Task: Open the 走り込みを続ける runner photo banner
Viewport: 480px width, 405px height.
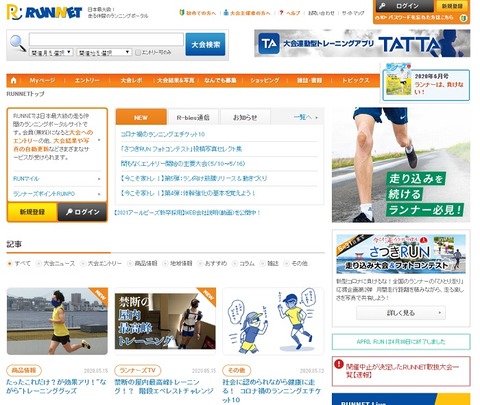Action: click(401, 165)
